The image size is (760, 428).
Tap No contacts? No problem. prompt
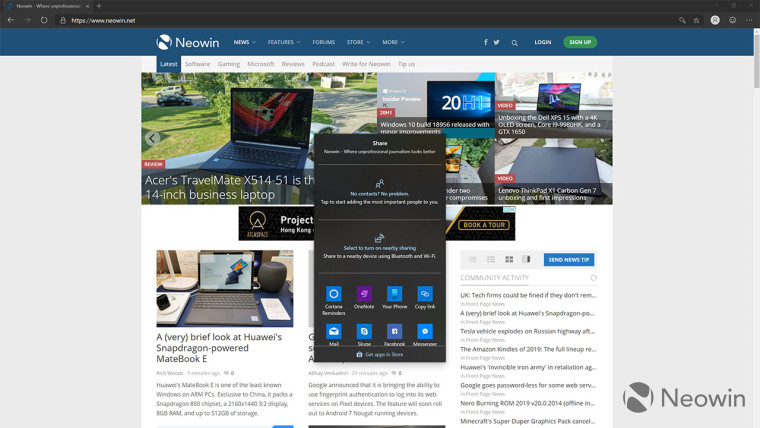(x=380, y=193)
